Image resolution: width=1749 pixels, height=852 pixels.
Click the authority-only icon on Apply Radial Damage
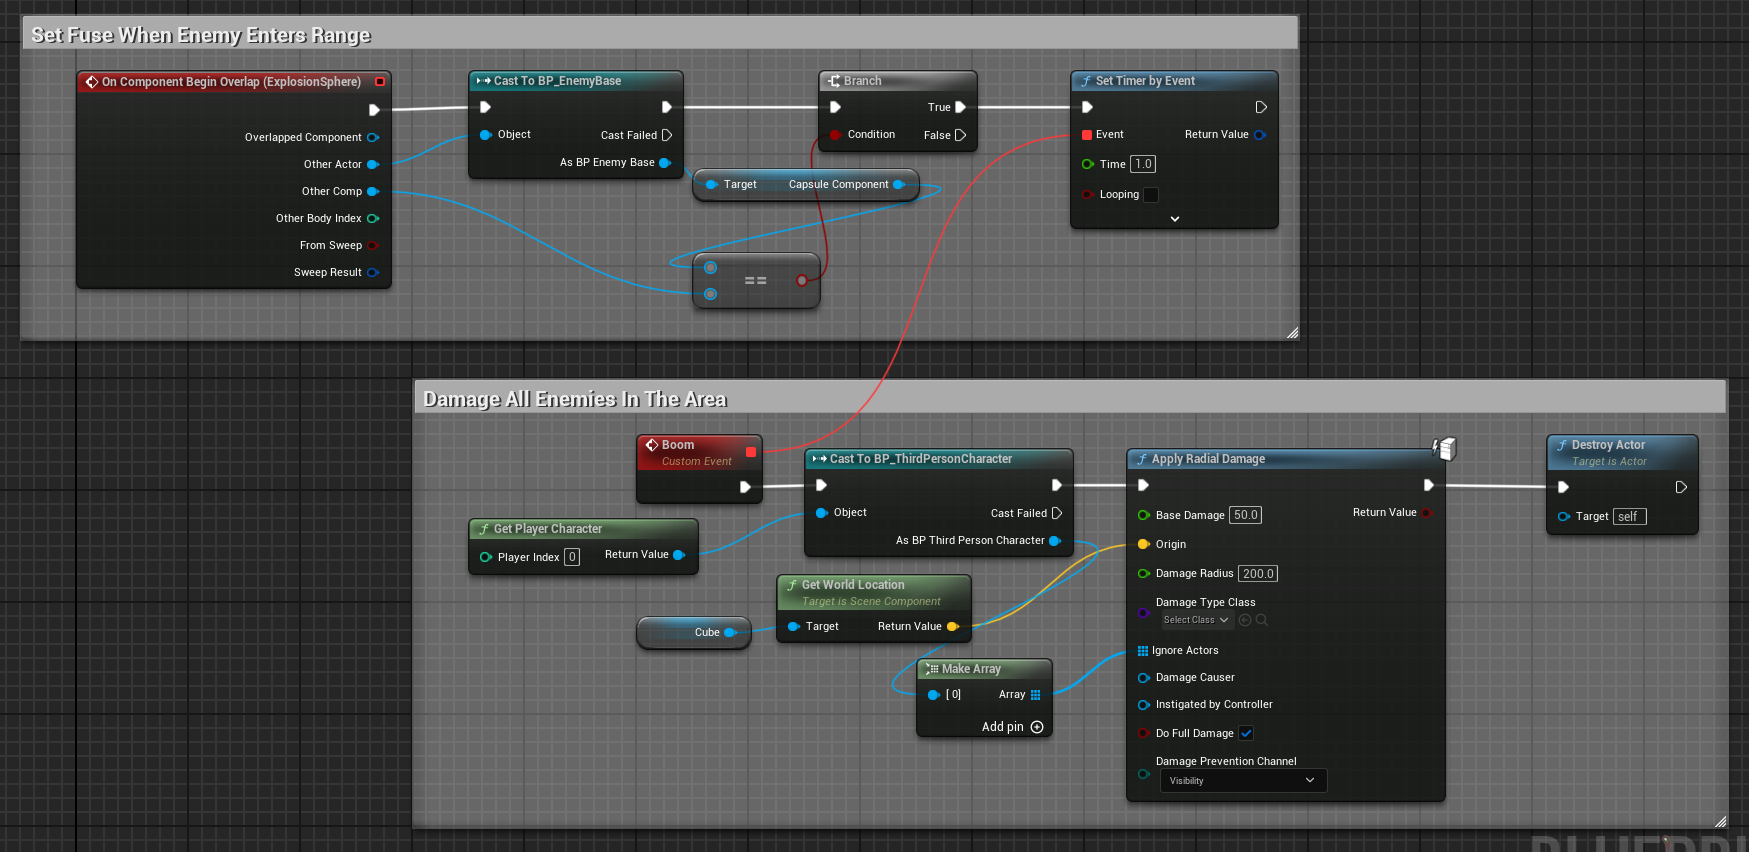[x=1445, y=448]
